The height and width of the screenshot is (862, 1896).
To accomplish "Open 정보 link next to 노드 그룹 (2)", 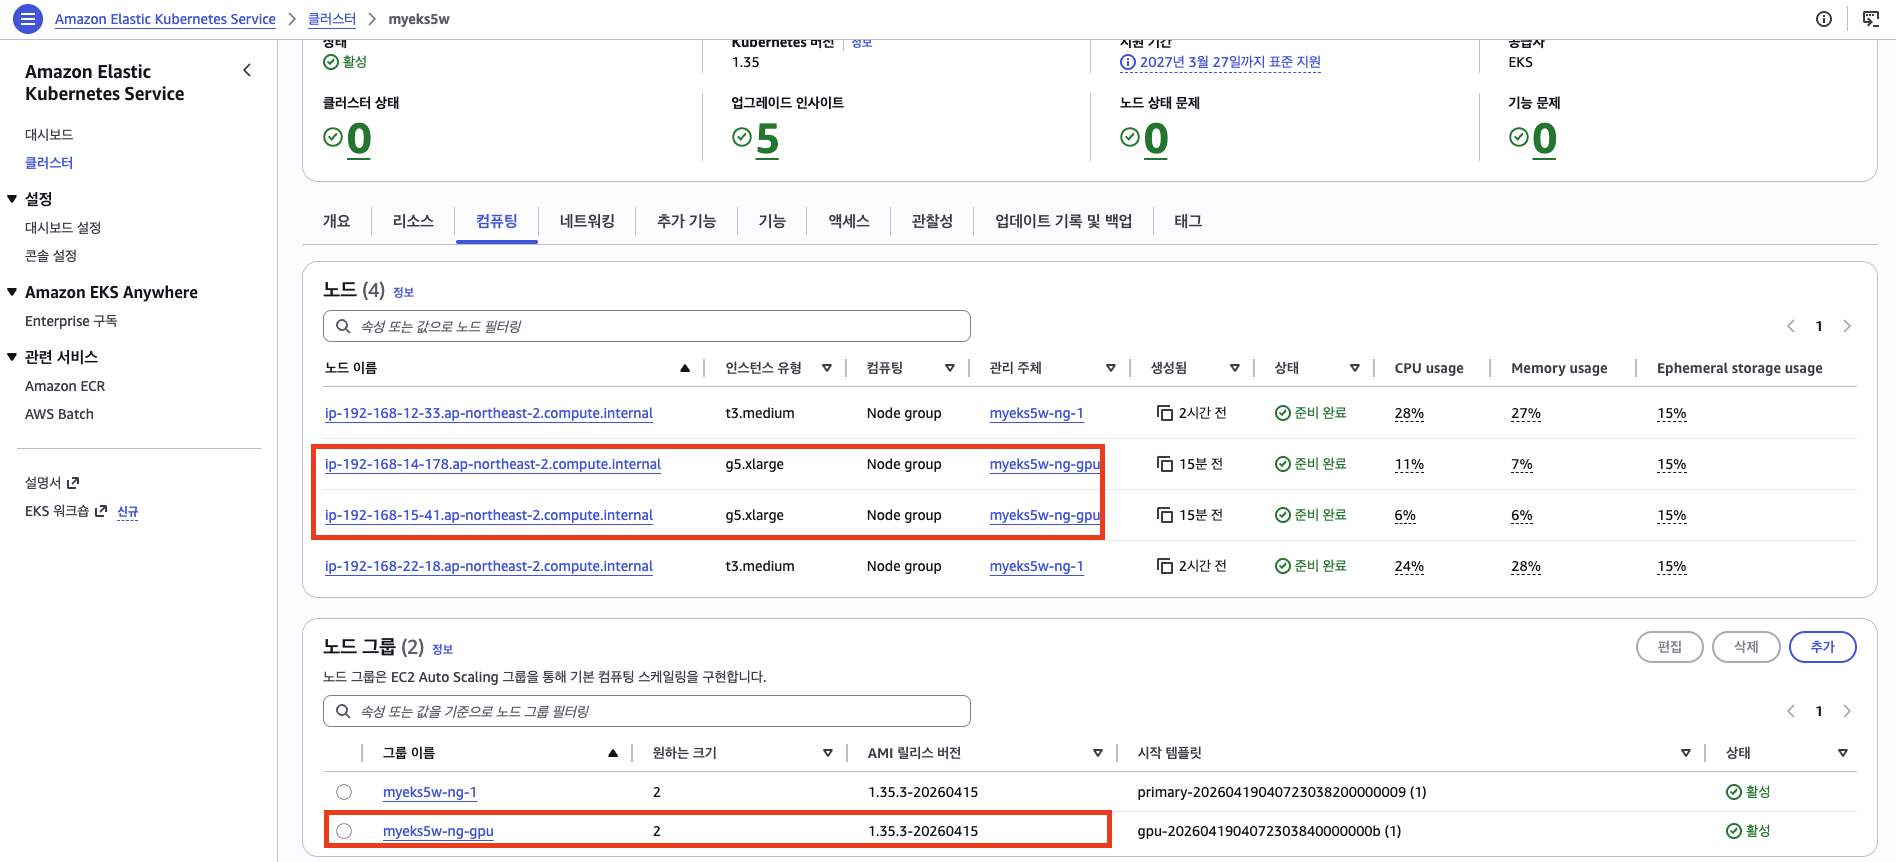I will point(442,649).
